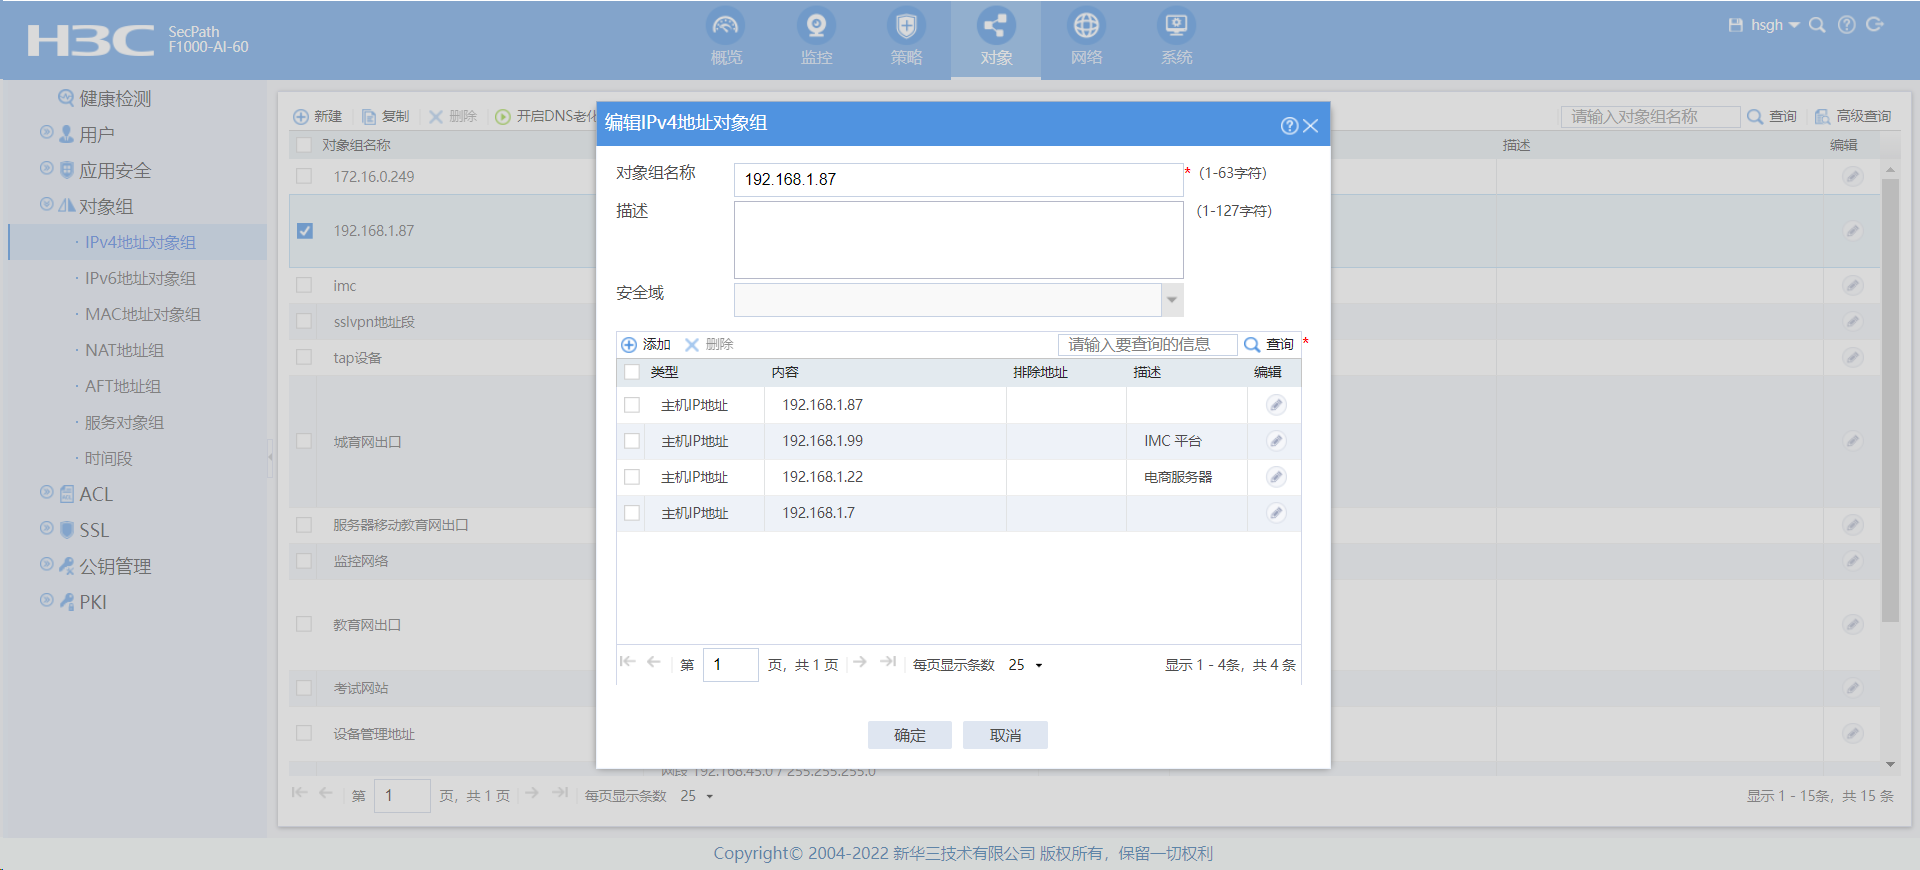Image resolution: width=1920 pixels, height=870 pixels.
Task: Click the logout icon in header
Action: click(1875, 25)
